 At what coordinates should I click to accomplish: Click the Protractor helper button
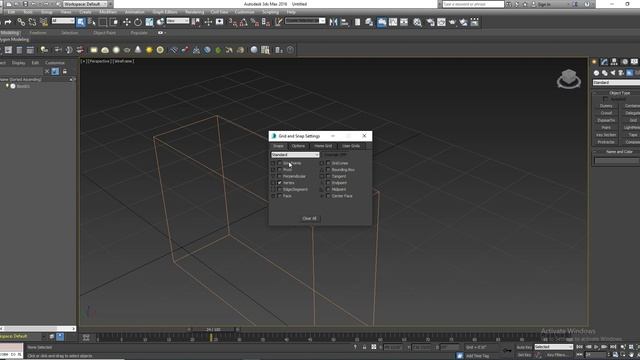tap(606, 142)
